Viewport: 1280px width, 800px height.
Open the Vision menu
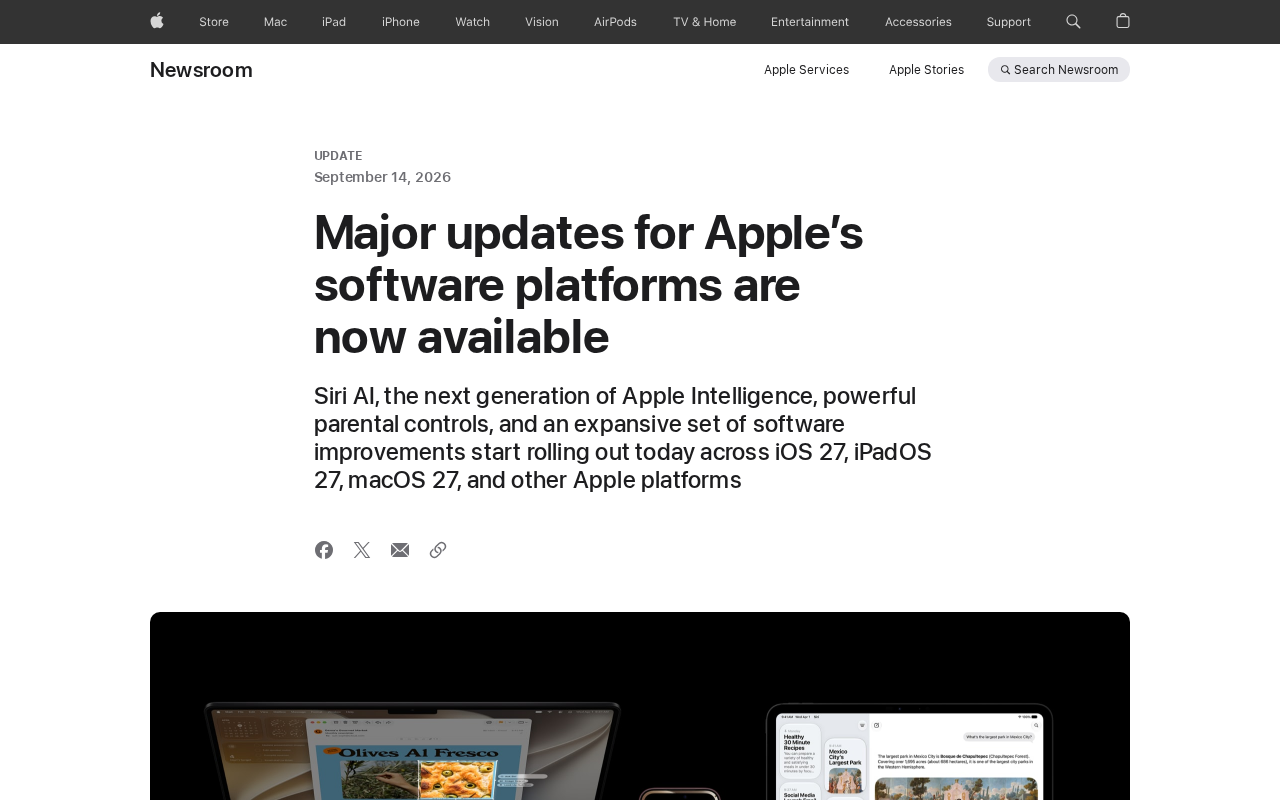click(x=542, y=22)
